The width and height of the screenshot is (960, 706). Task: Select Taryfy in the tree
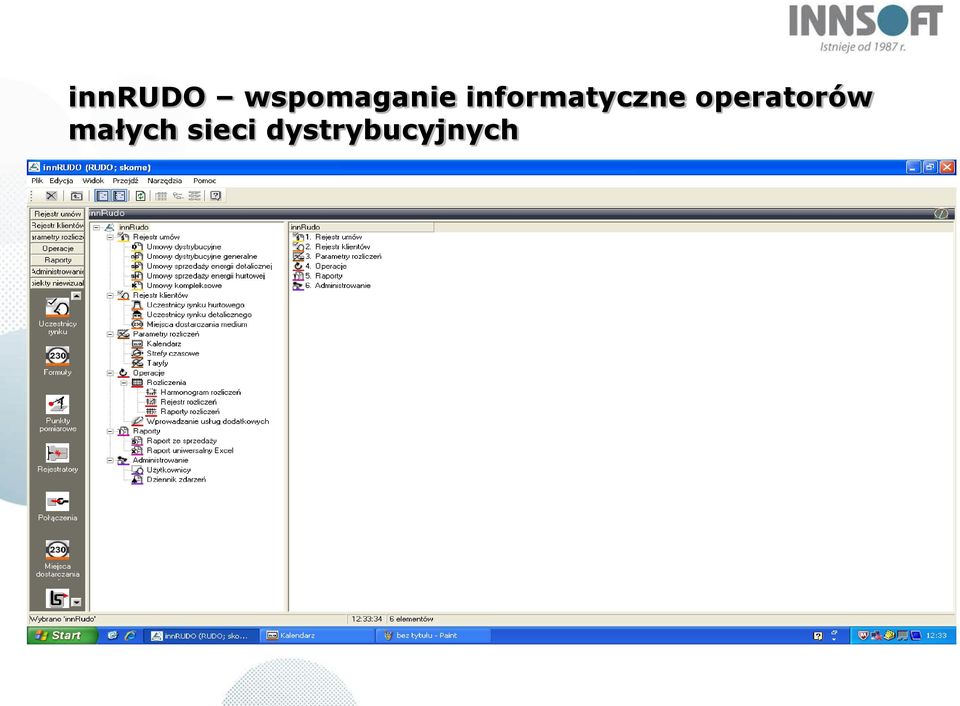pyautogui.click(x=157, y=363)
